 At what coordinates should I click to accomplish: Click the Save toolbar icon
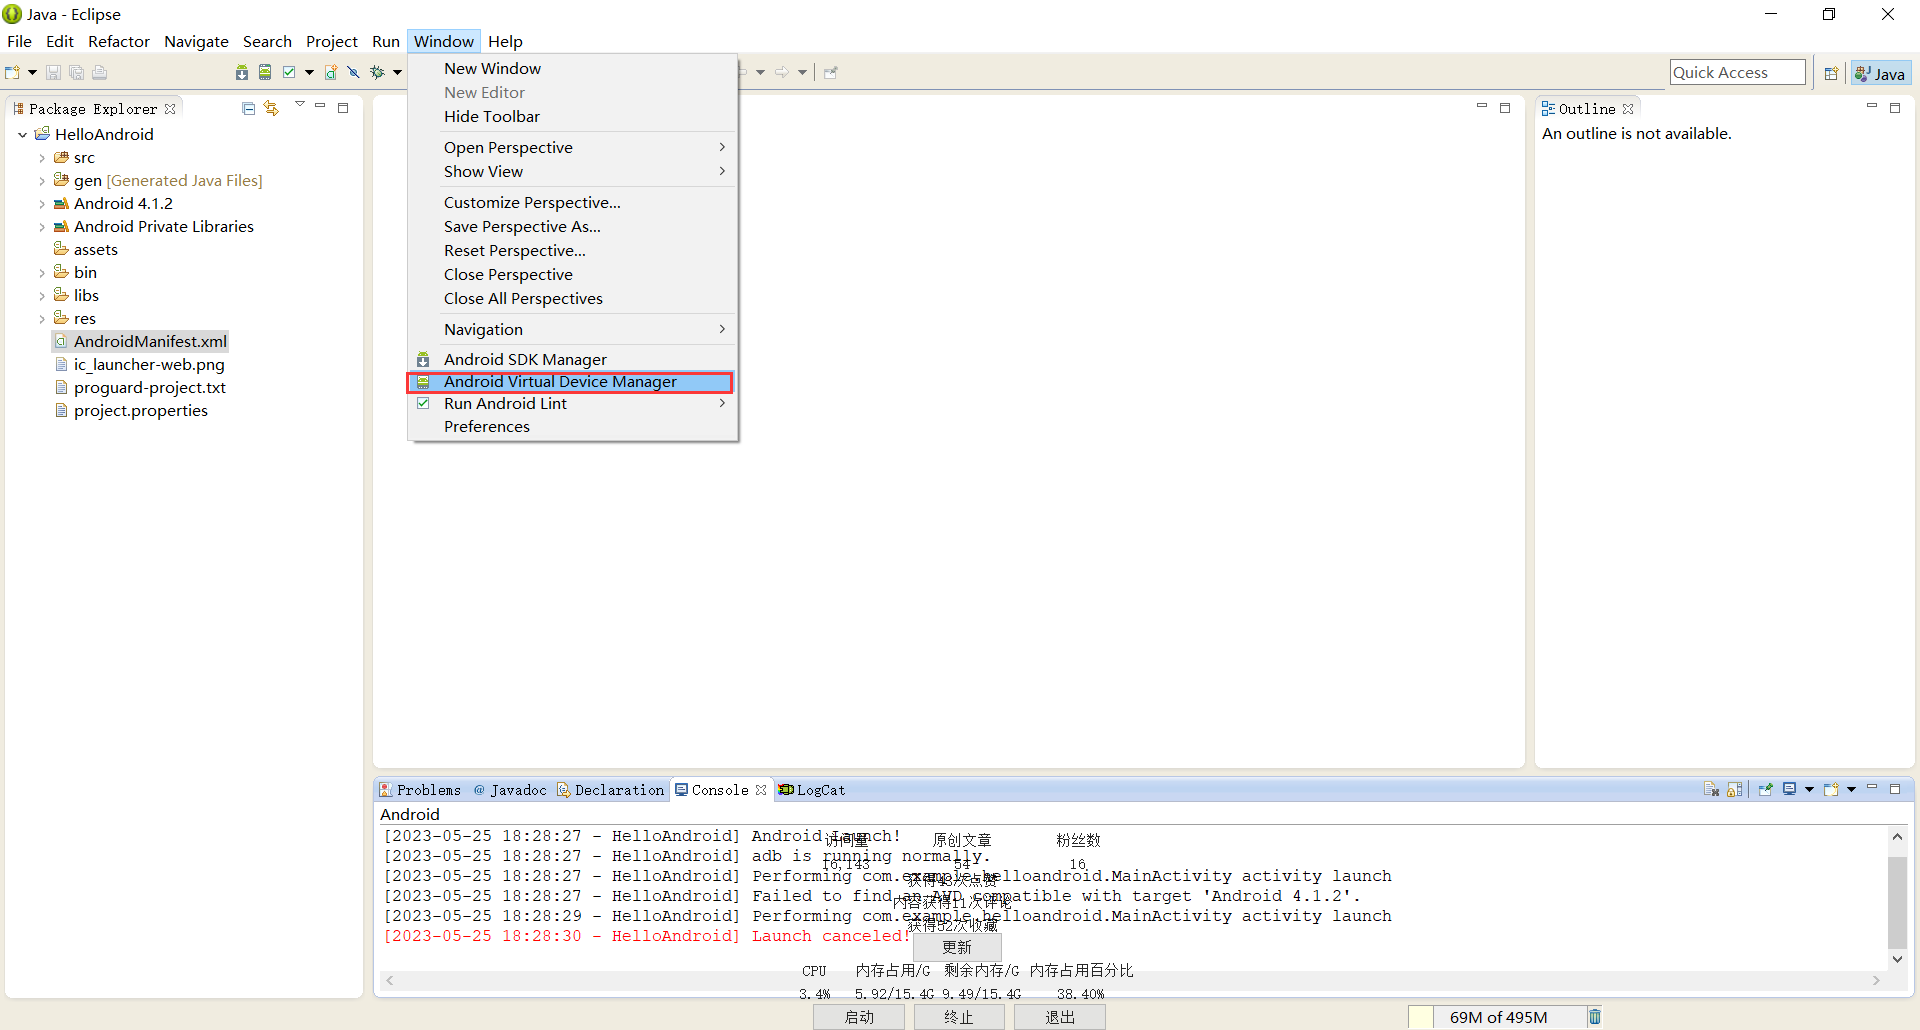[x=54, y=72]
